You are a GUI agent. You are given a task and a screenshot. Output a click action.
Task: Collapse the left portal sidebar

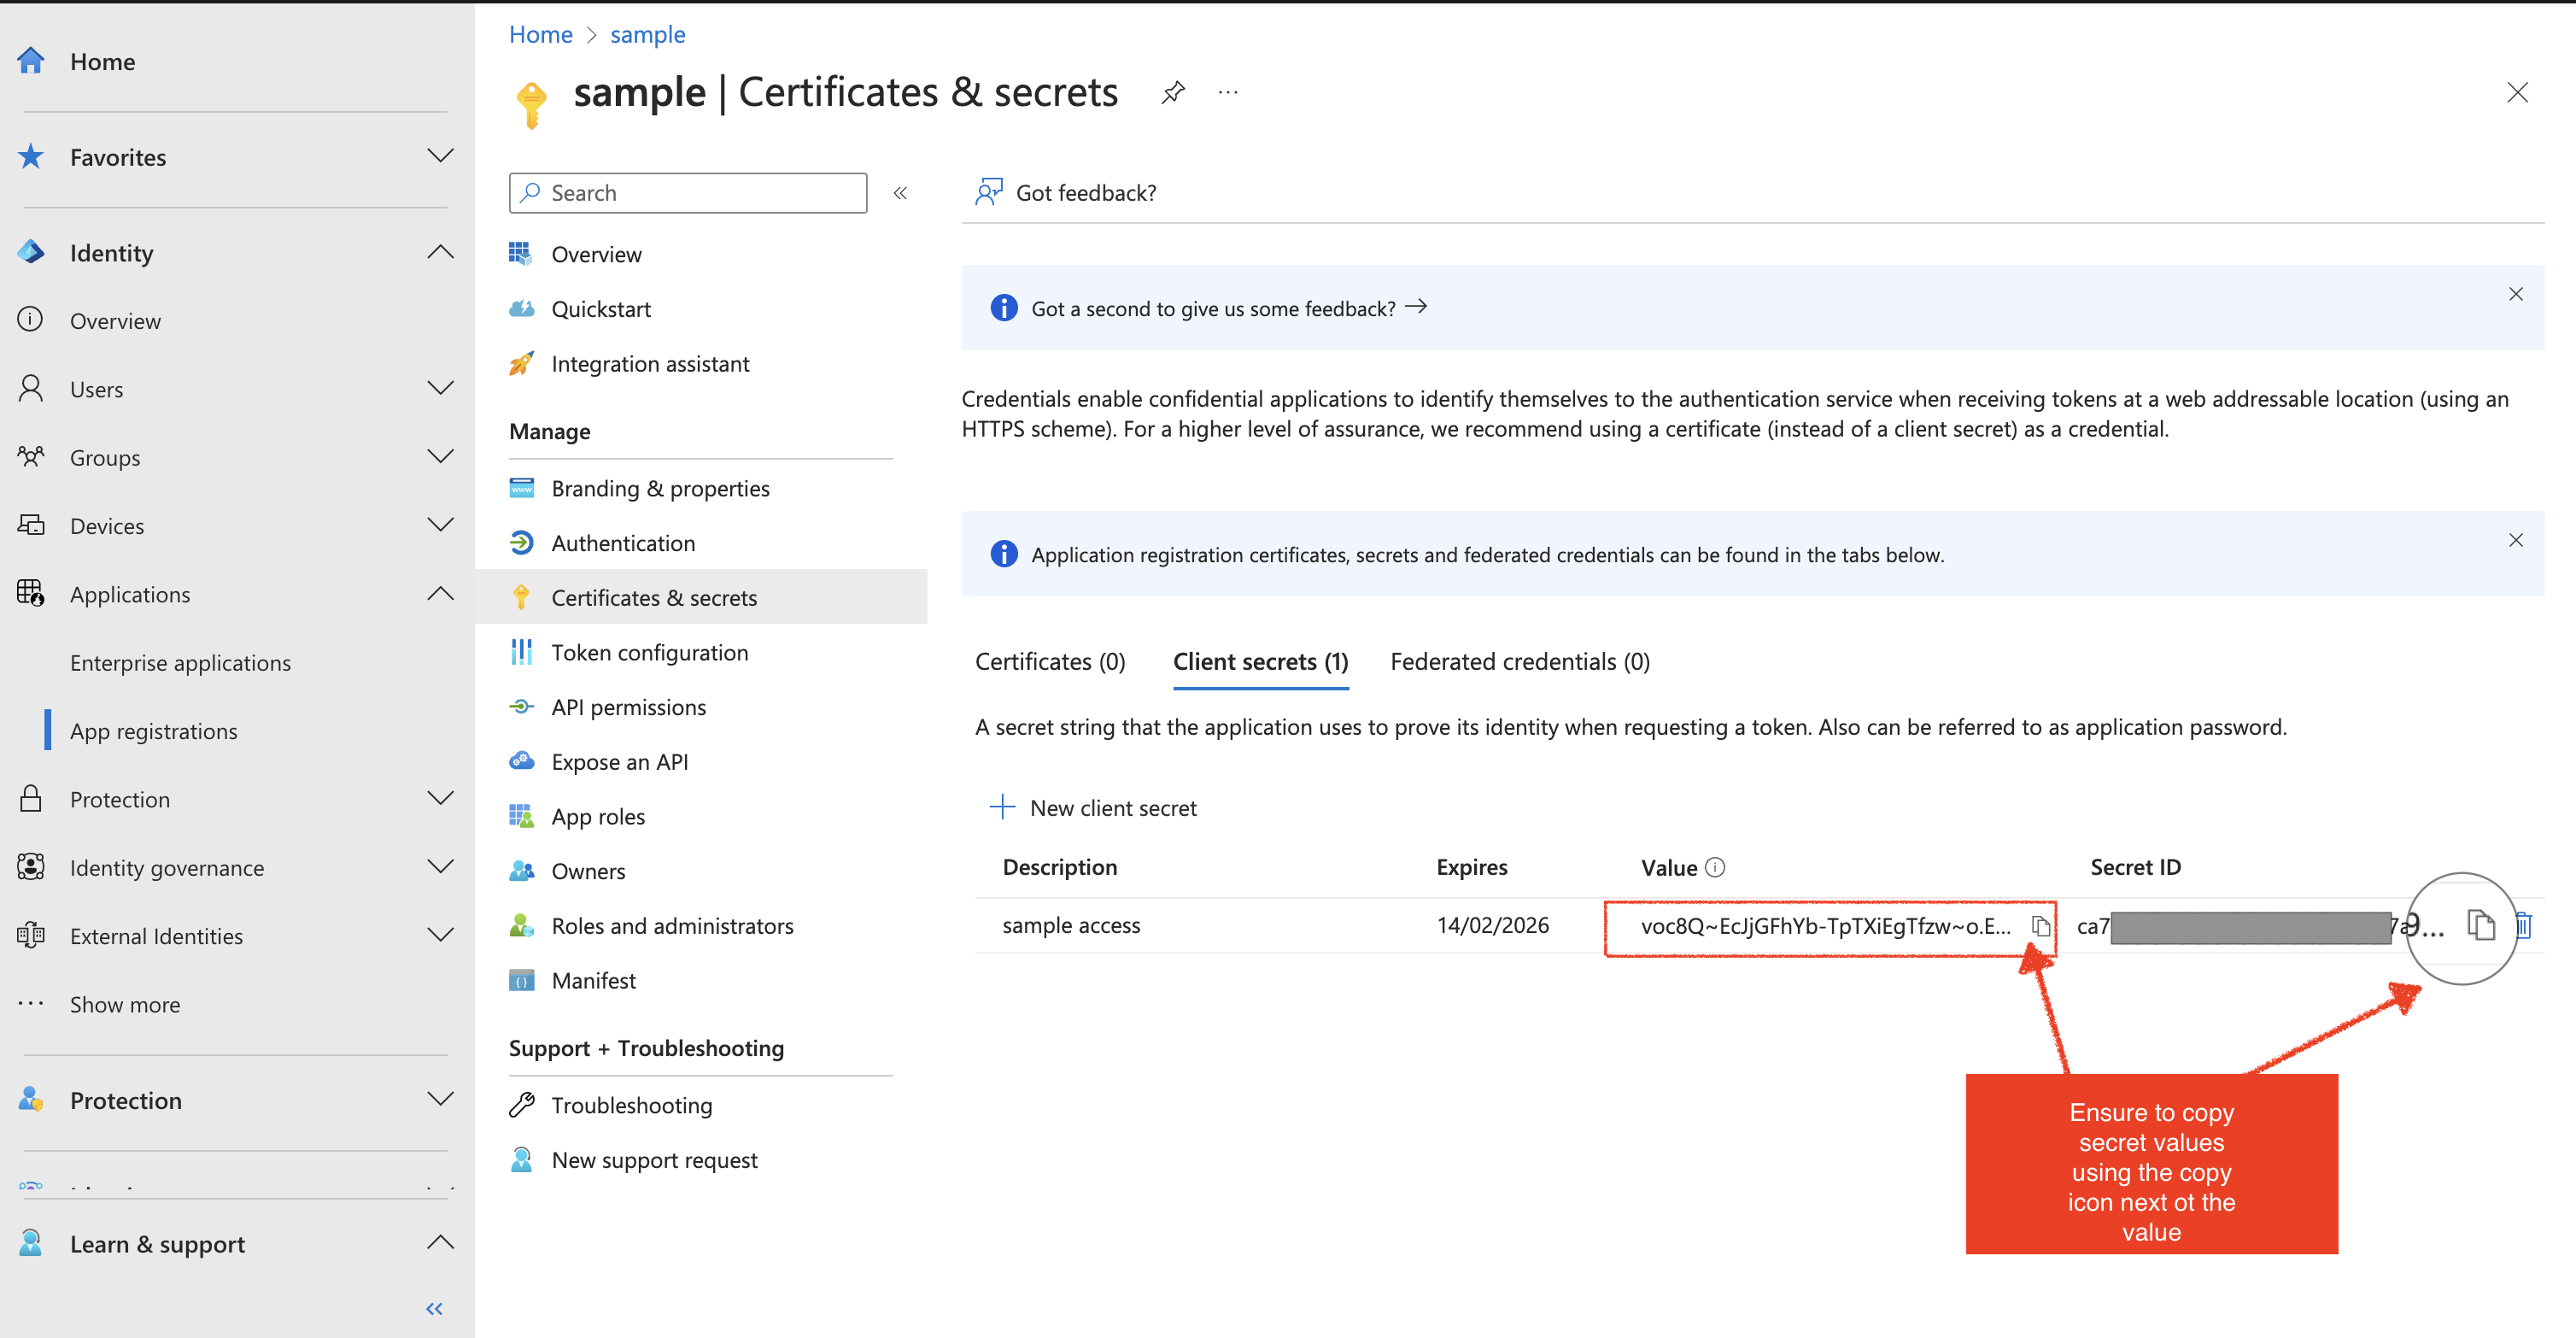434,1308
